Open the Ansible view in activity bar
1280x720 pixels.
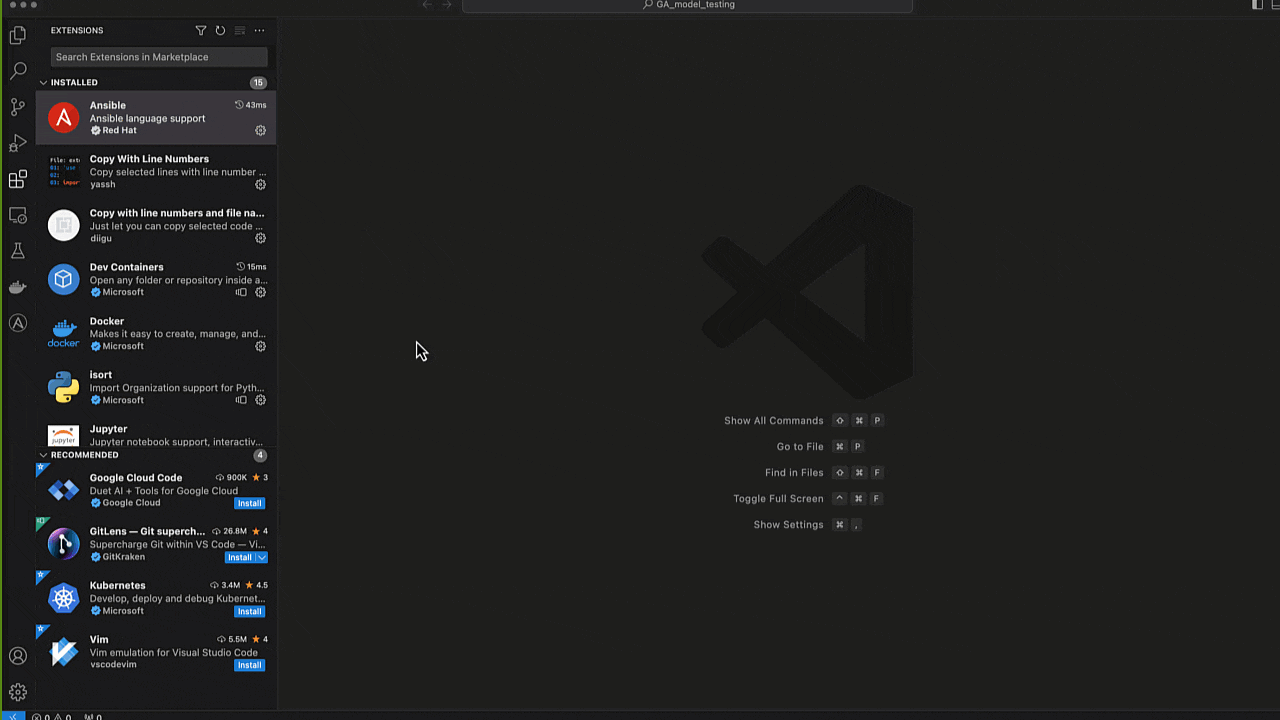click(x=17, y=323)
